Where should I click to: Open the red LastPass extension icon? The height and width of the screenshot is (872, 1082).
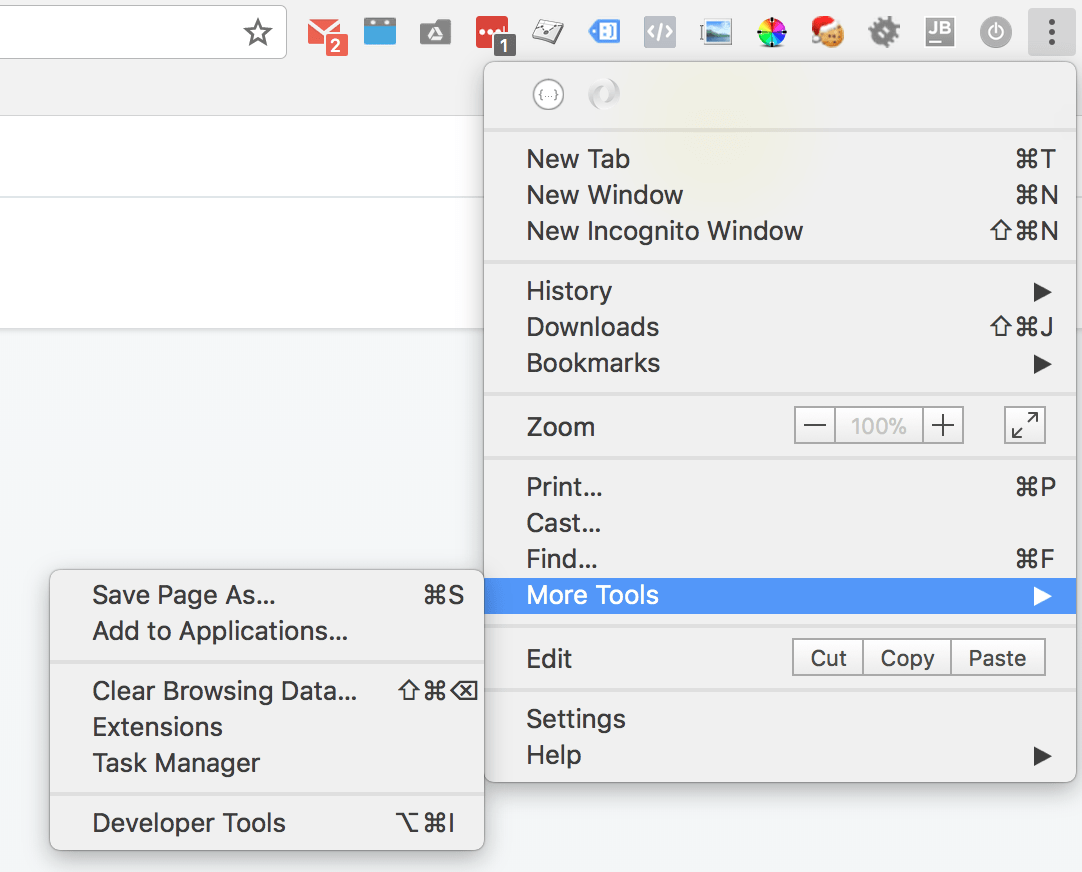point(494,34)
